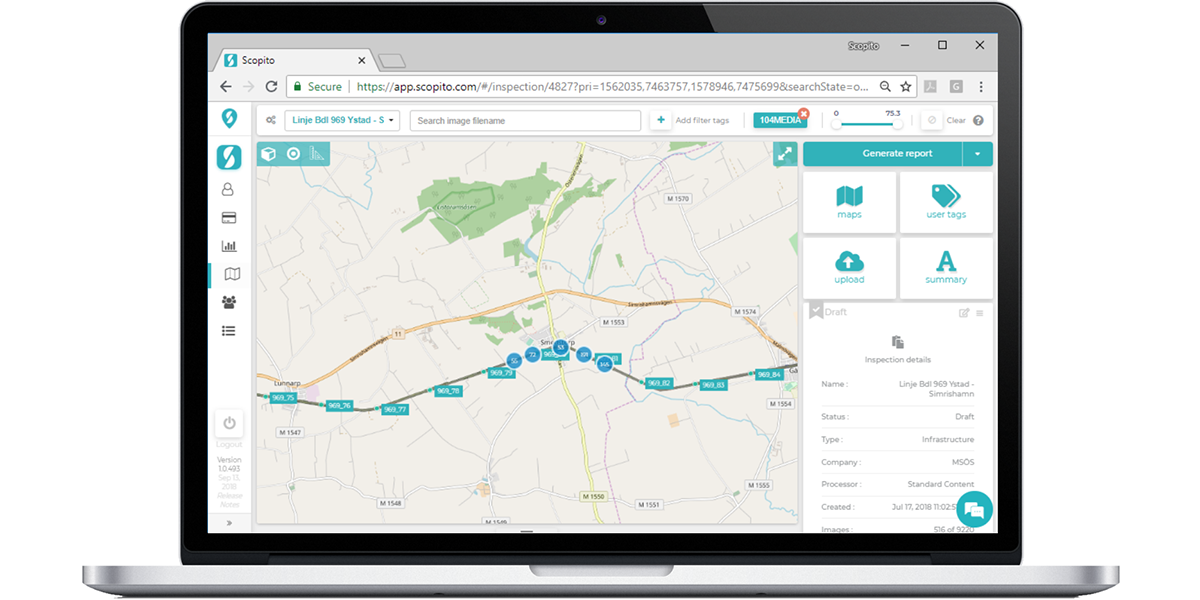Select the 969_78 map marker
The width and height of the screenshot is (1200, 600).
point(448,391)
